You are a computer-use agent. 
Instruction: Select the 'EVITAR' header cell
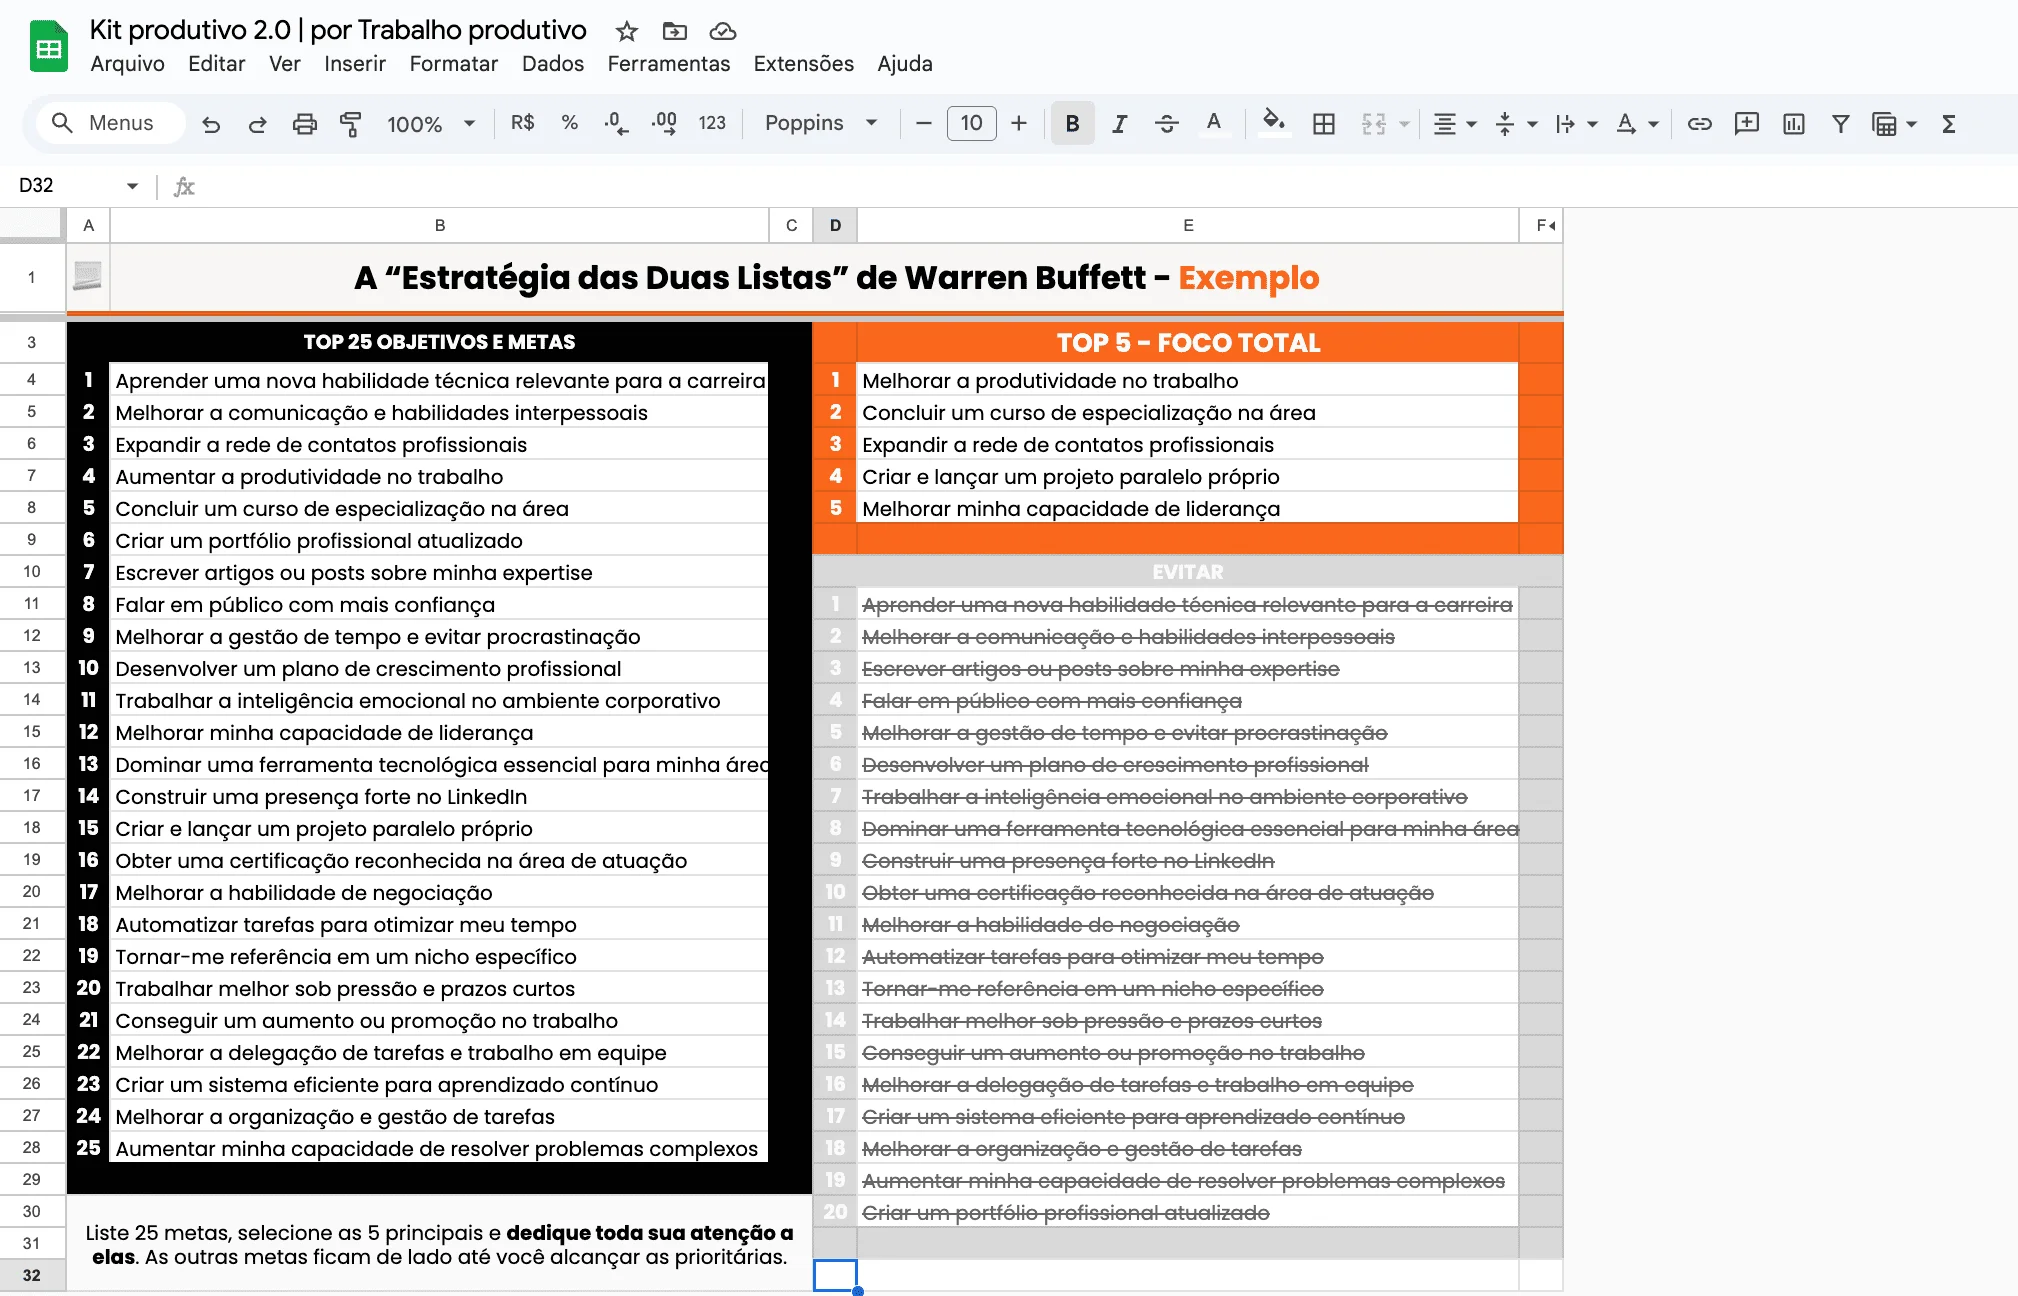1188,572
